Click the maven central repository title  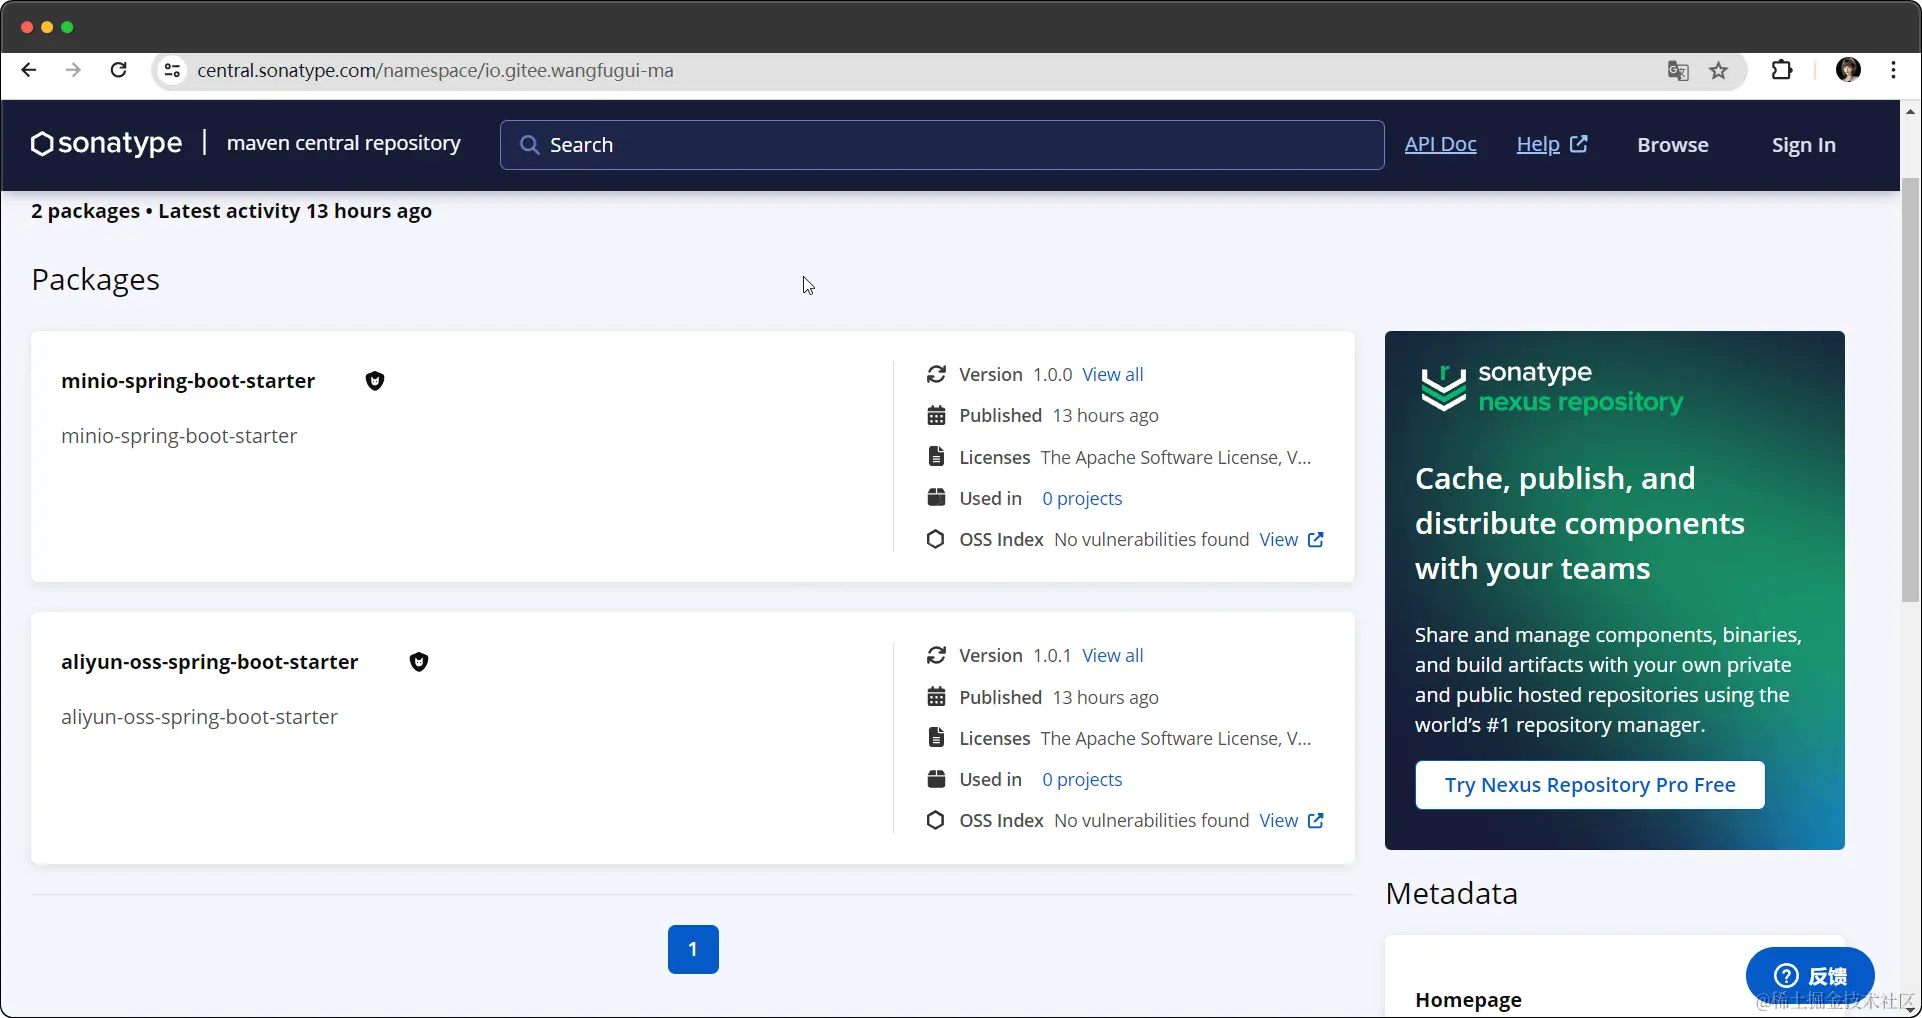click(x=344, y=143)
